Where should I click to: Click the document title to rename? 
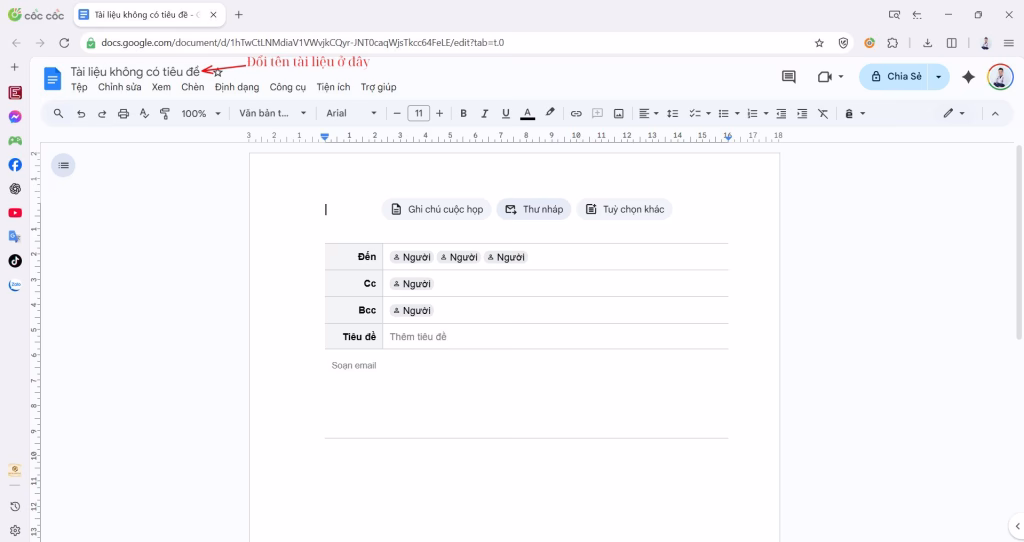coord(135,72)
